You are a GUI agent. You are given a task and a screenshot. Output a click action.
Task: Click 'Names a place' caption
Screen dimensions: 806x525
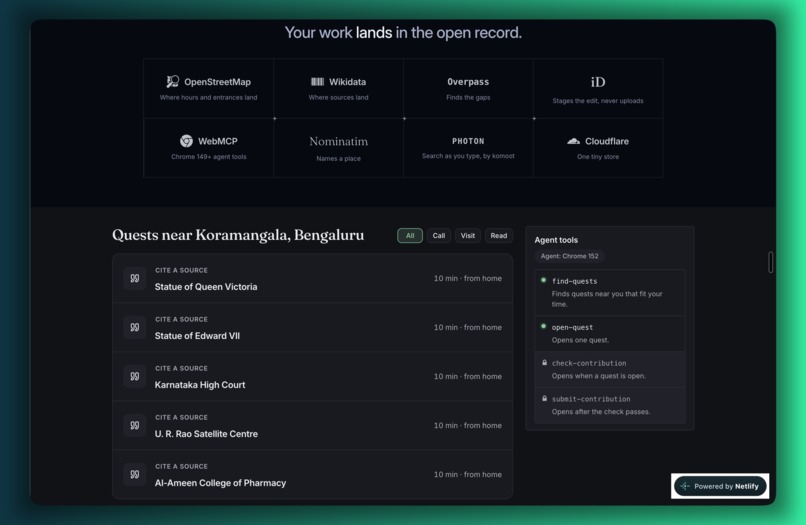click(338, 158)
